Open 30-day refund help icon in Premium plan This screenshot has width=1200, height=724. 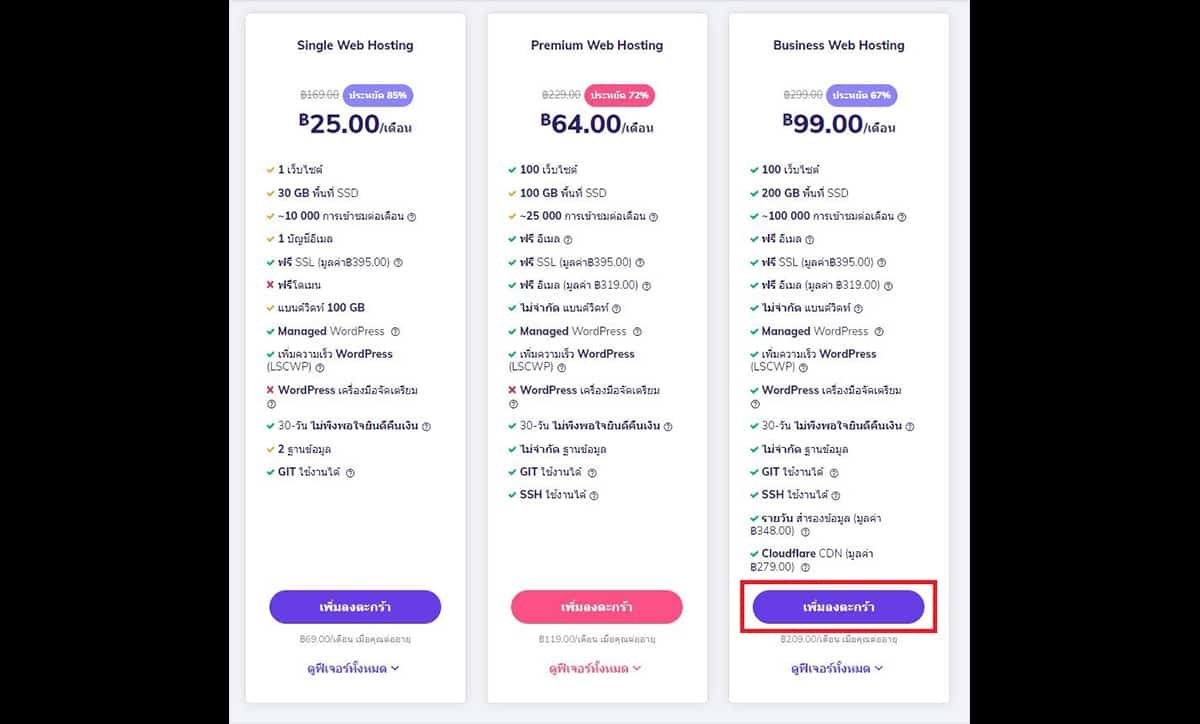[668, 426]
